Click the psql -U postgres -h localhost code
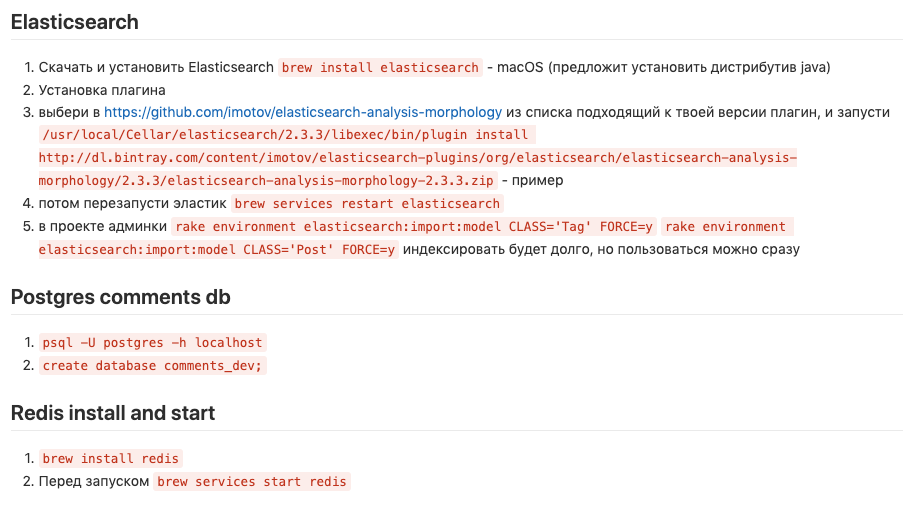The height and width of the screenshot is (505, 914). point(153,342)
